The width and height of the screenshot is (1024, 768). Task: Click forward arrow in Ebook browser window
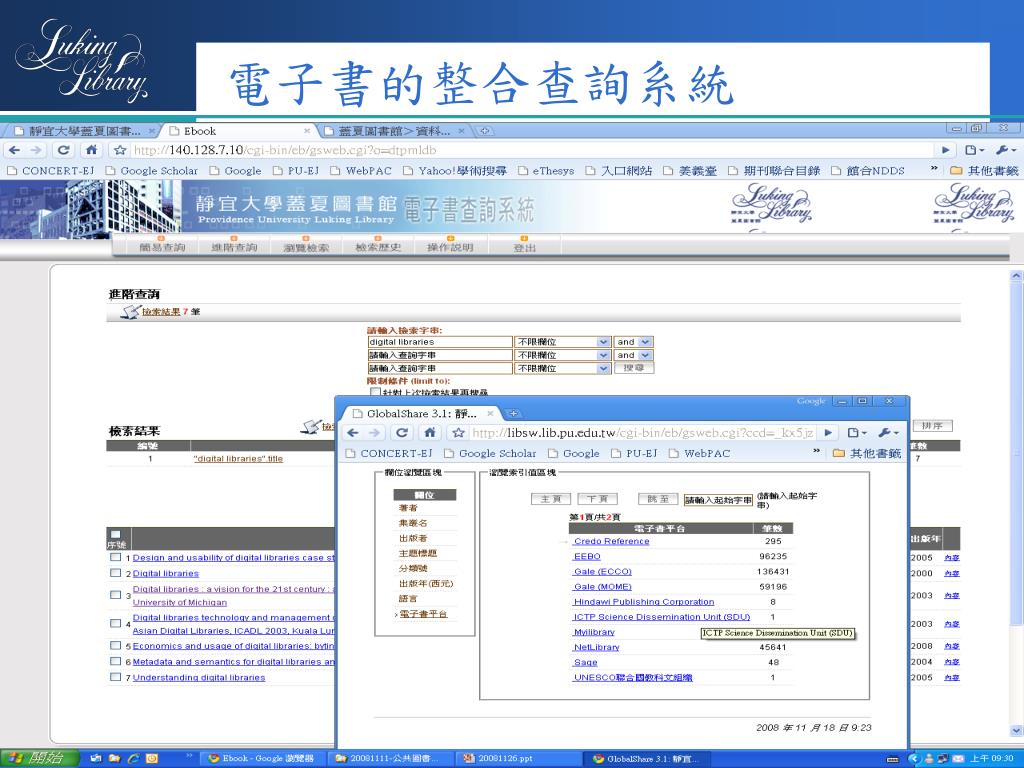[37, 150]
